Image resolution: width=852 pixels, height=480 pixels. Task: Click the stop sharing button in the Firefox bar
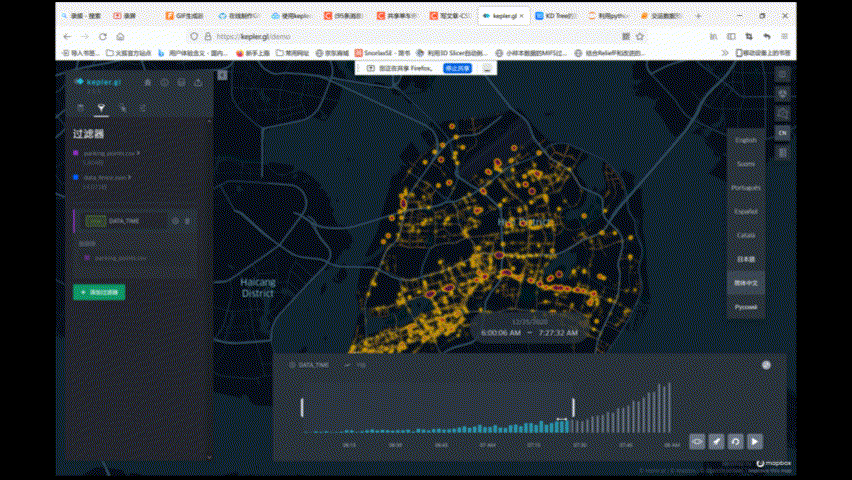tap(458, 68)
